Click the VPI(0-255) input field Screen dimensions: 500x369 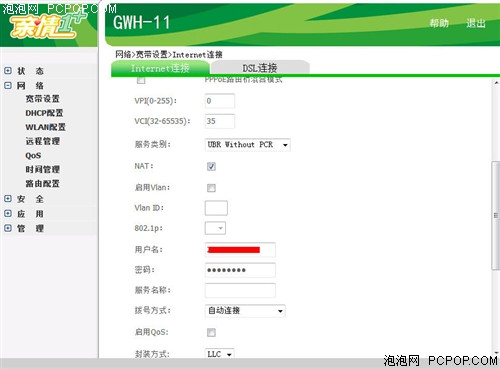pyautogui.click(x=220, y=101)
